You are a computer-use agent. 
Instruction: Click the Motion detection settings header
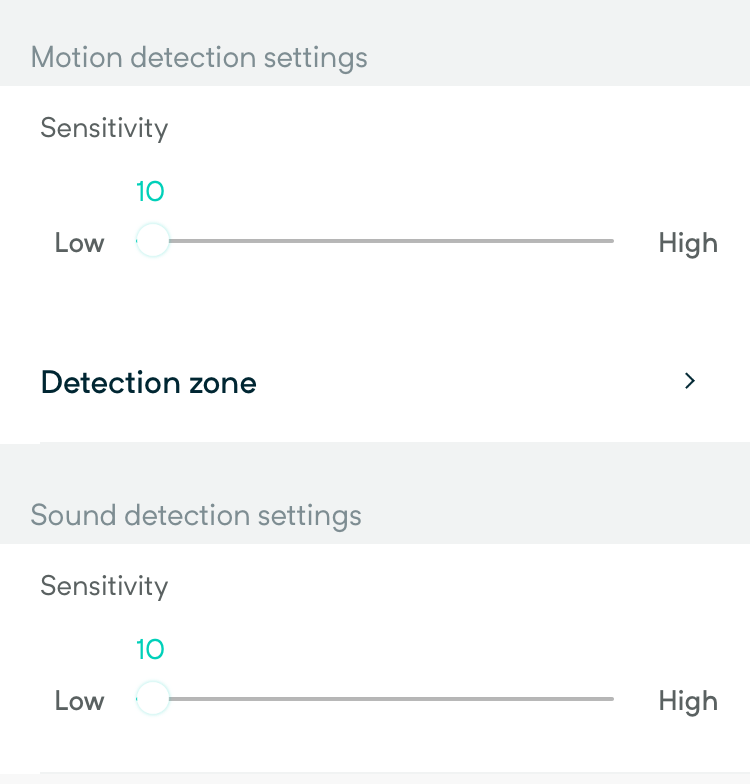tap(199, 58)
